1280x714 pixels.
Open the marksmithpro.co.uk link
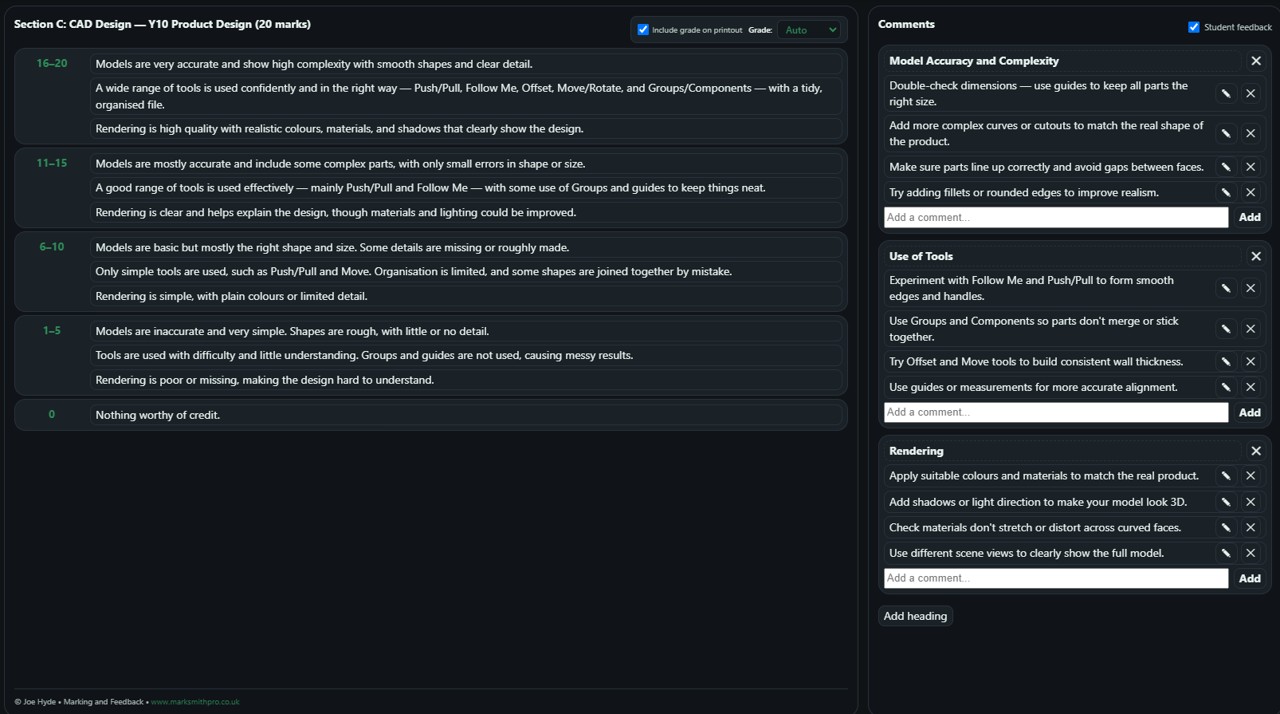point(195,702)
